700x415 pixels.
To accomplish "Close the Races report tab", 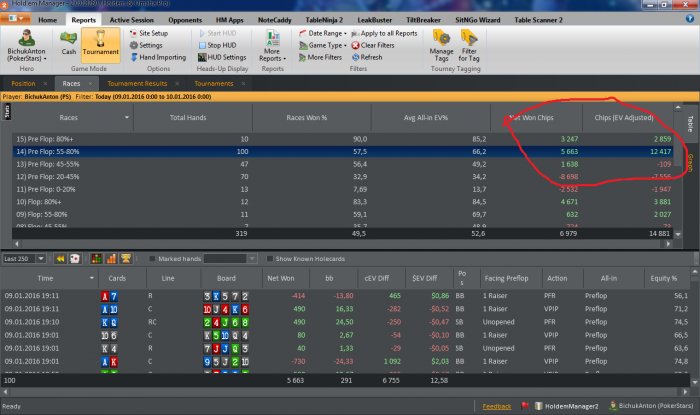I will point(90,83).
